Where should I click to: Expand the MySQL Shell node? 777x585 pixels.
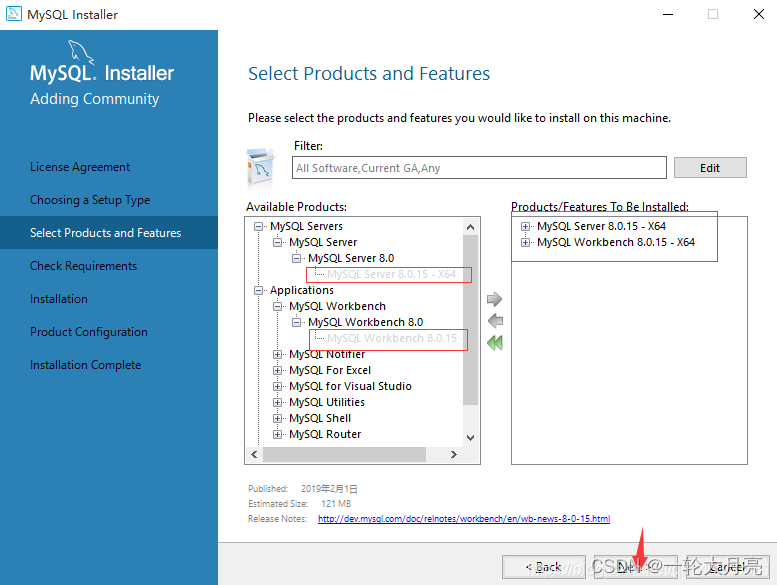coord(278,418)
